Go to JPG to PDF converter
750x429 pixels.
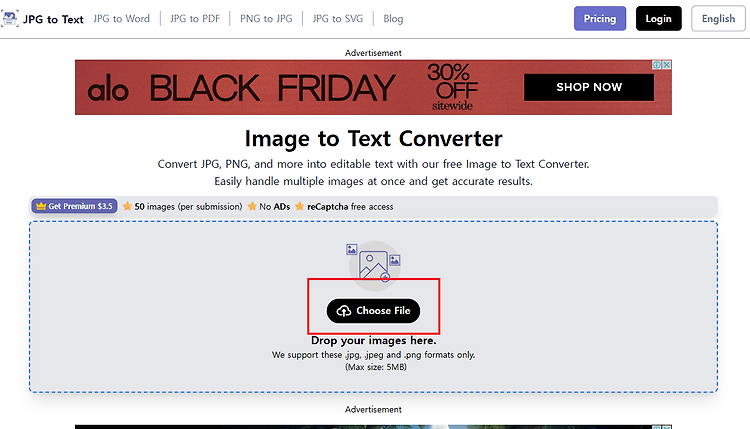coord(195,19)
